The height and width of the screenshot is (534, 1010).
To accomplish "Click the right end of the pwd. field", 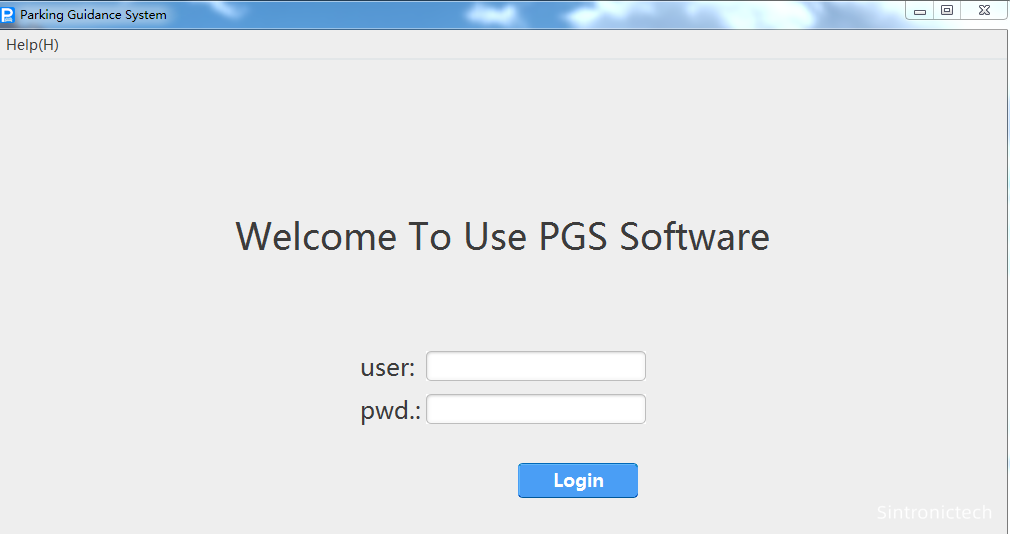I will point(632,409).
